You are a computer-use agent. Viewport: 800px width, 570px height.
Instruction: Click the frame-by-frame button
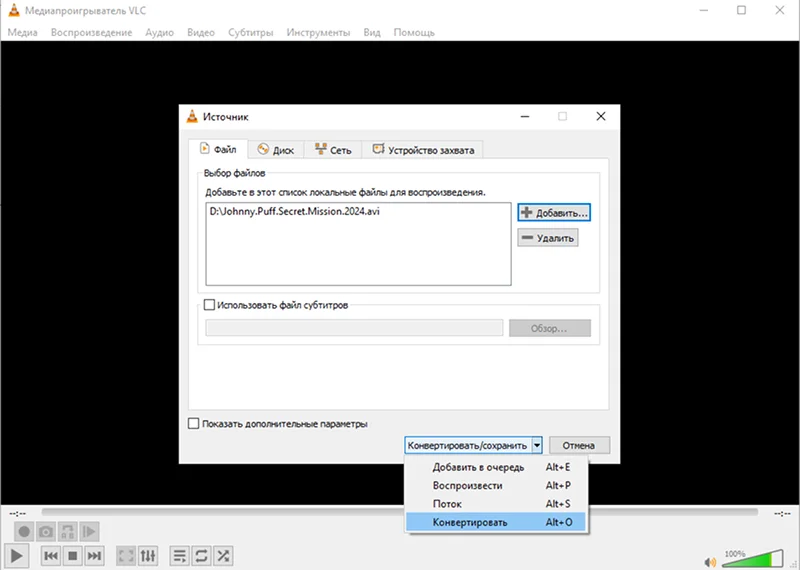[89, 532]
